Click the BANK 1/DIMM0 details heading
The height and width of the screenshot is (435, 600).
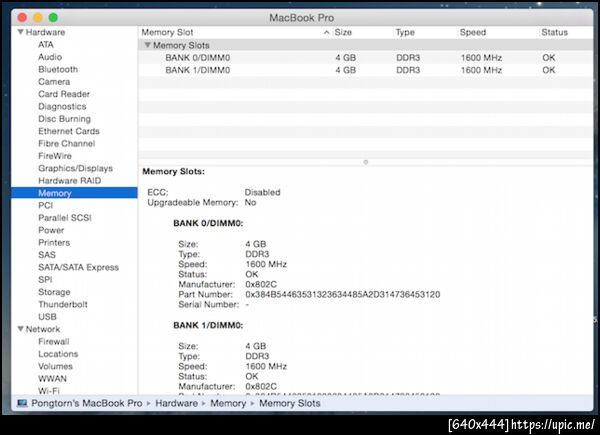click(208, 325)
